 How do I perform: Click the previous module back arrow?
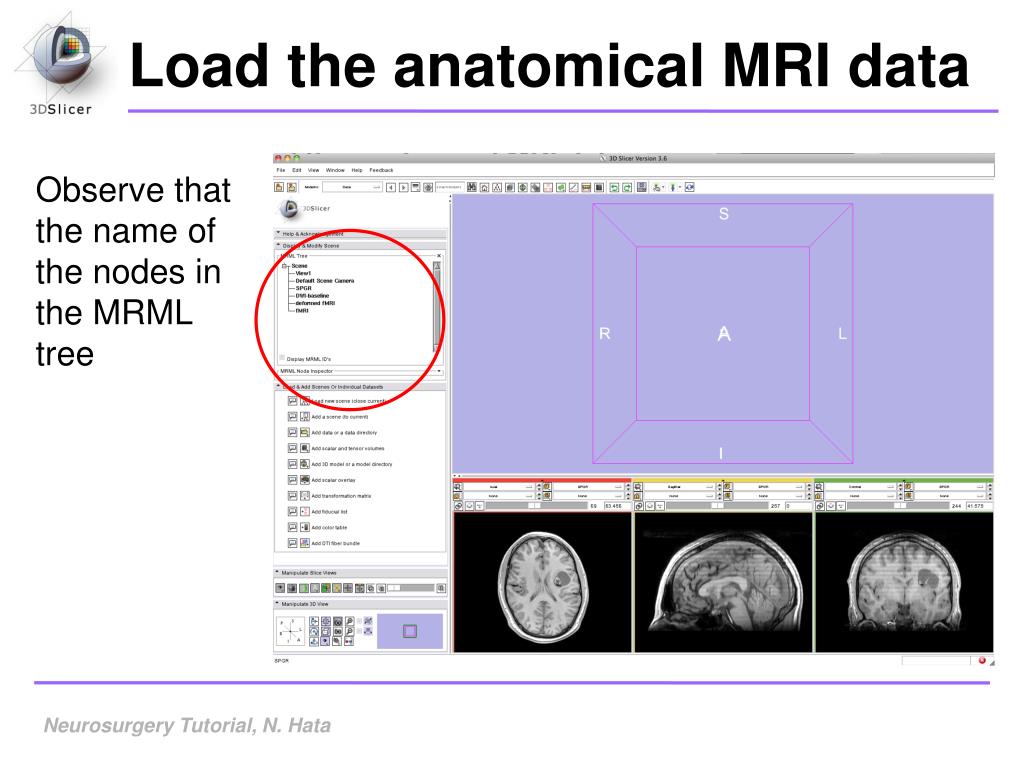[x=391, y=187]
